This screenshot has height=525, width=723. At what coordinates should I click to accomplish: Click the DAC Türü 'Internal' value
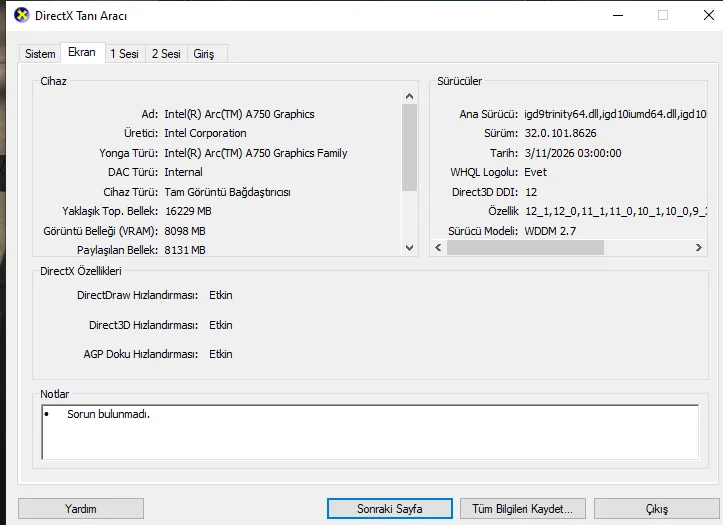[x=184, y=172]
